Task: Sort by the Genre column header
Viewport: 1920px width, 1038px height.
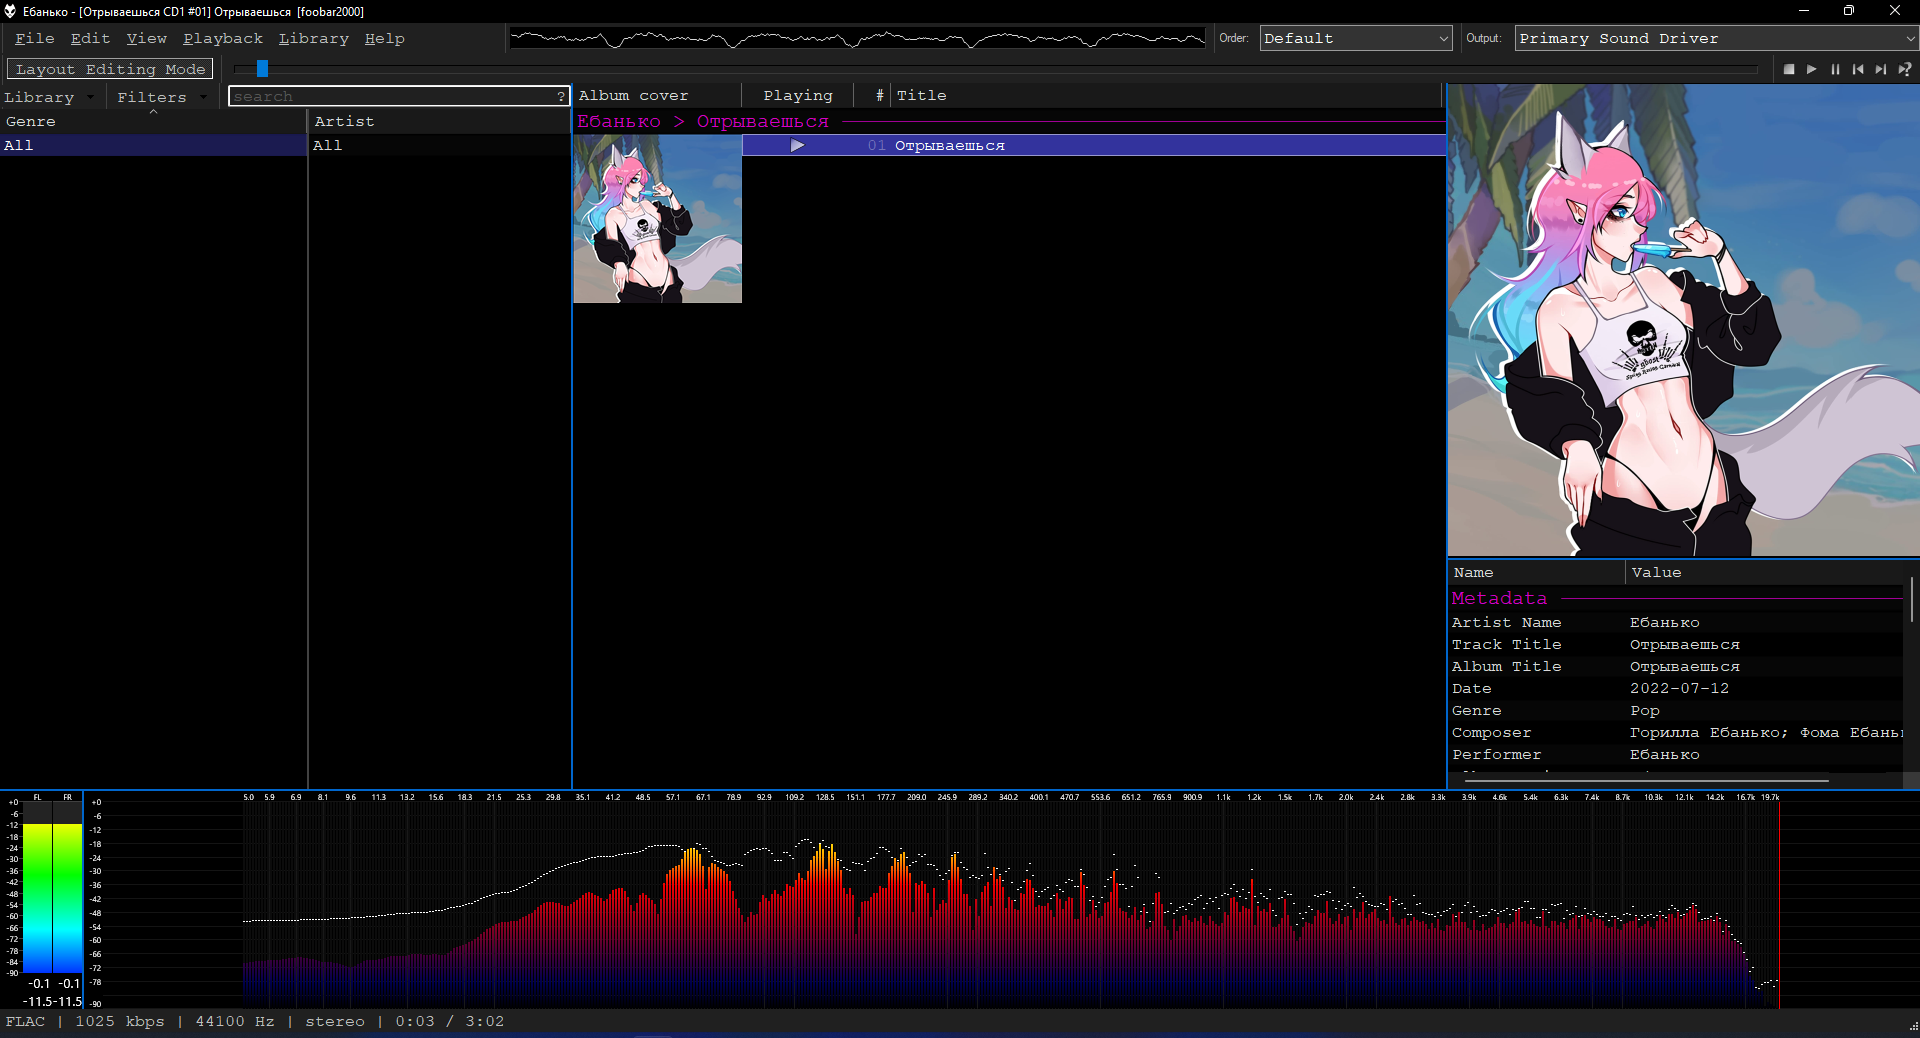Action: coord(153,121)
